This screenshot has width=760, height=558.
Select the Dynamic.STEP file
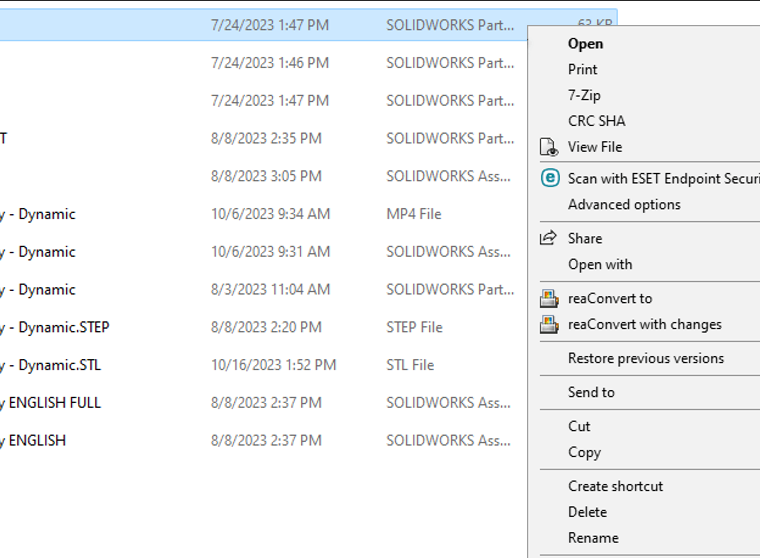pyautogui.click(x=262, y=327)
